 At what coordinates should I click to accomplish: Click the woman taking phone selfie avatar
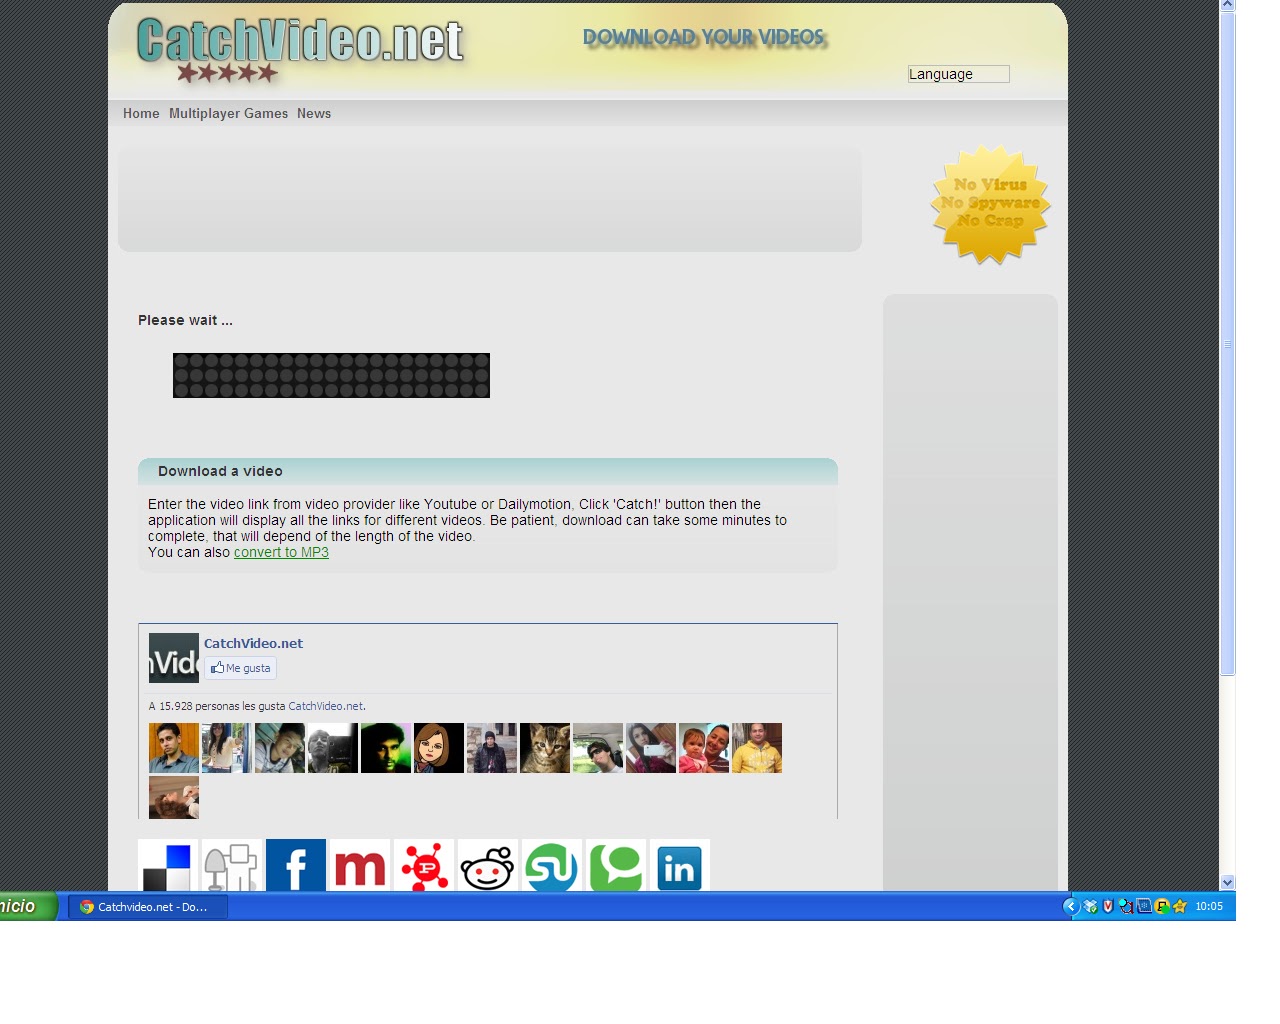pyautogui.click(x=651, y=748)
